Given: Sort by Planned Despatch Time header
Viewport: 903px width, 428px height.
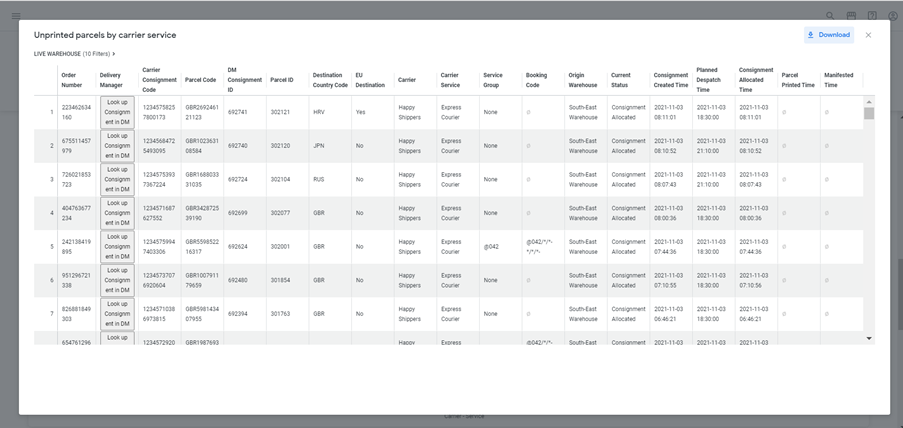Looking at the screenshot, I should (708, 80).
